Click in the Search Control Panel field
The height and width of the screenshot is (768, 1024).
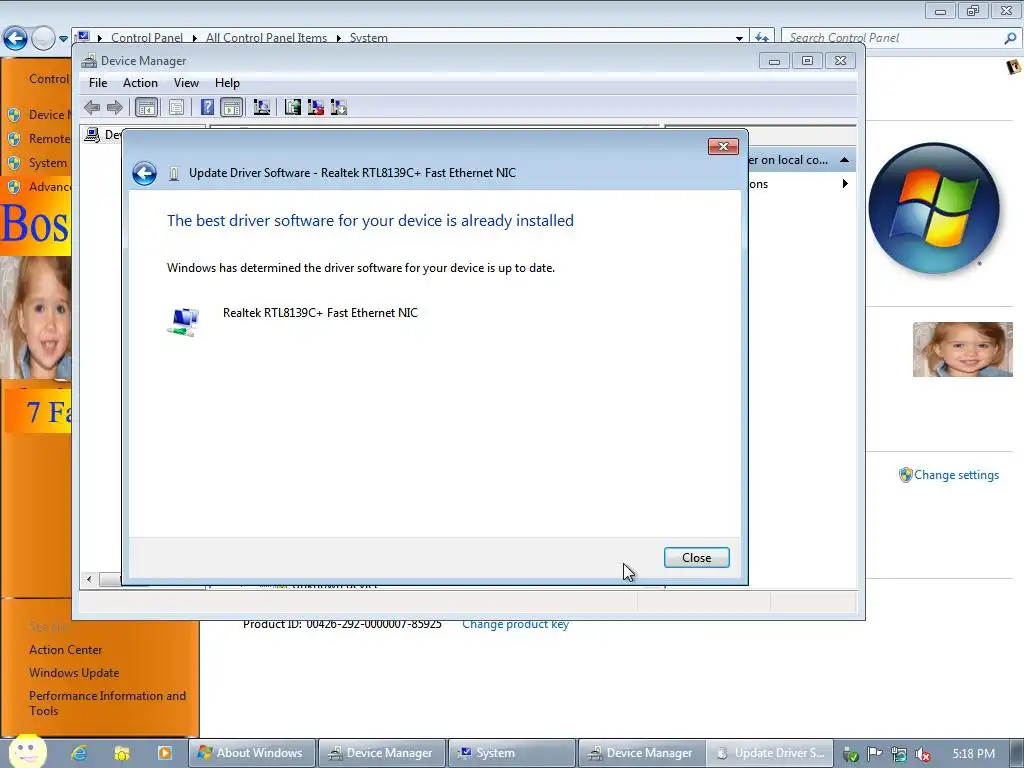891,38
